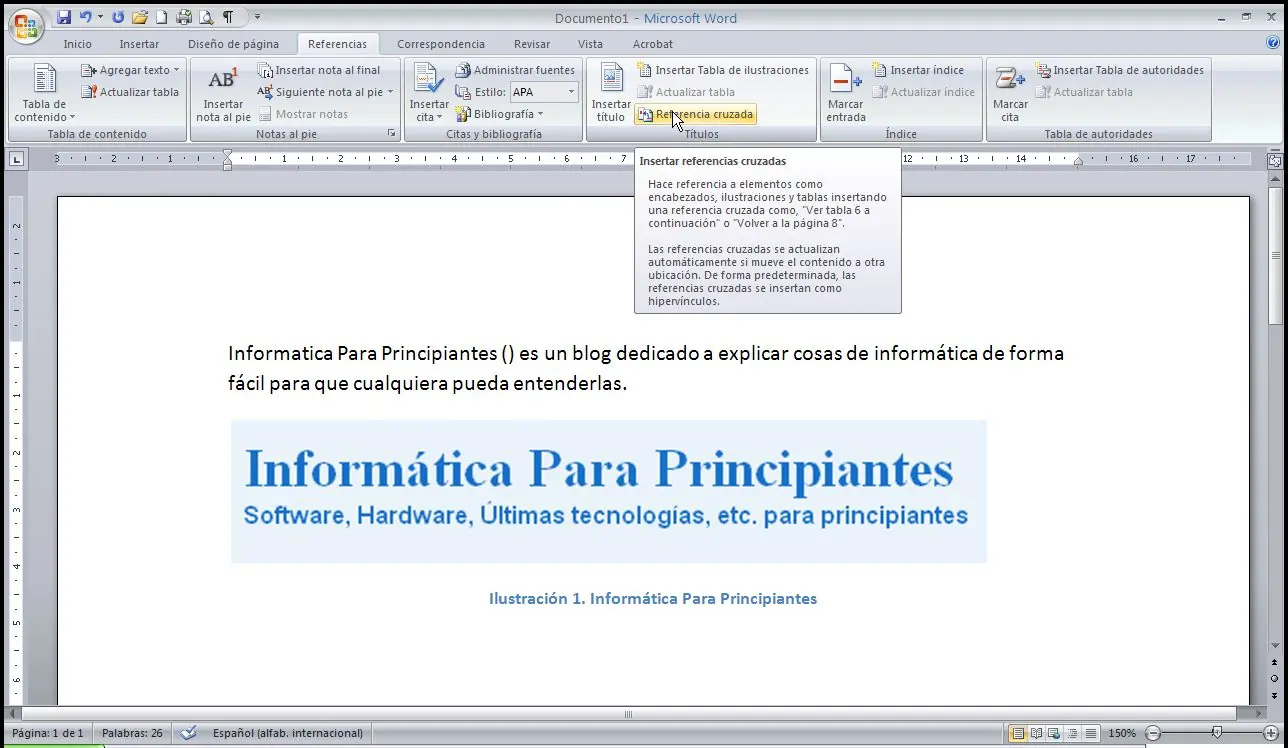Open the undo history dropdown arrow
The height and width of the screenshot is (748, 1288).
pyautogui.click(x=100, y=17)
